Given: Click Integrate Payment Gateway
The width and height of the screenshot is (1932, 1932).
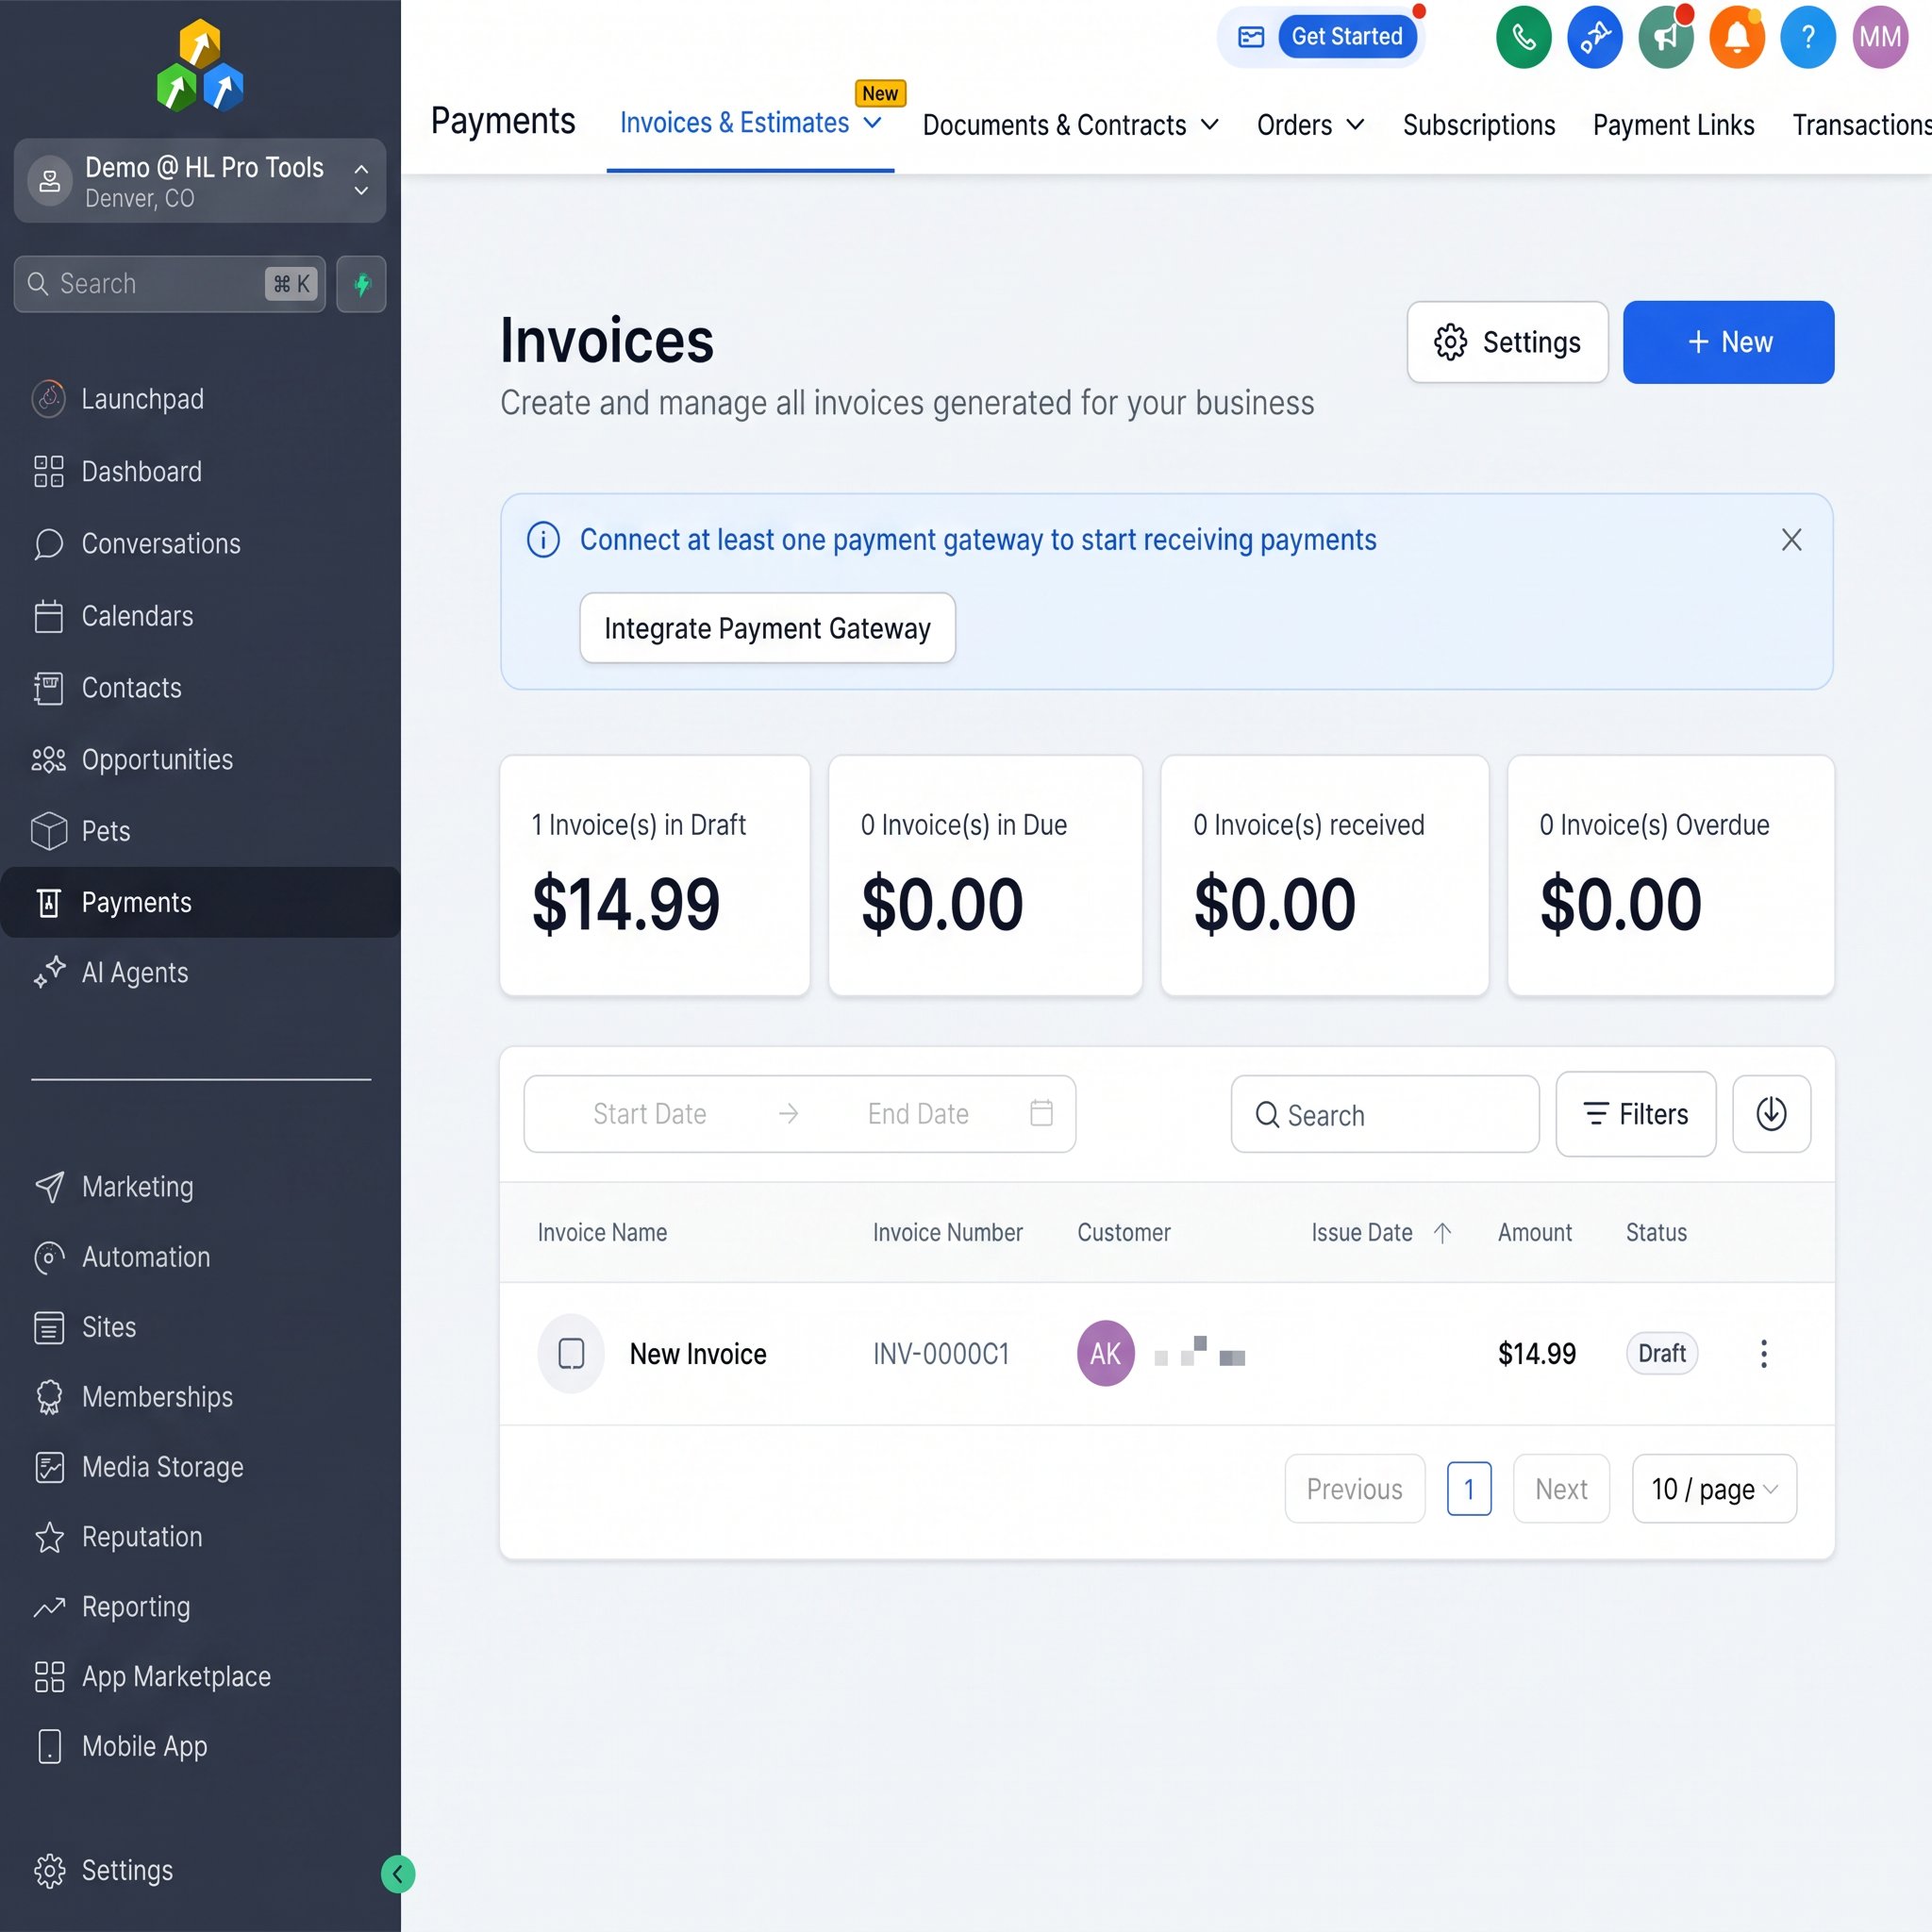Looking at the screenshot, I should pyautogui.click(x=767, y=628).
